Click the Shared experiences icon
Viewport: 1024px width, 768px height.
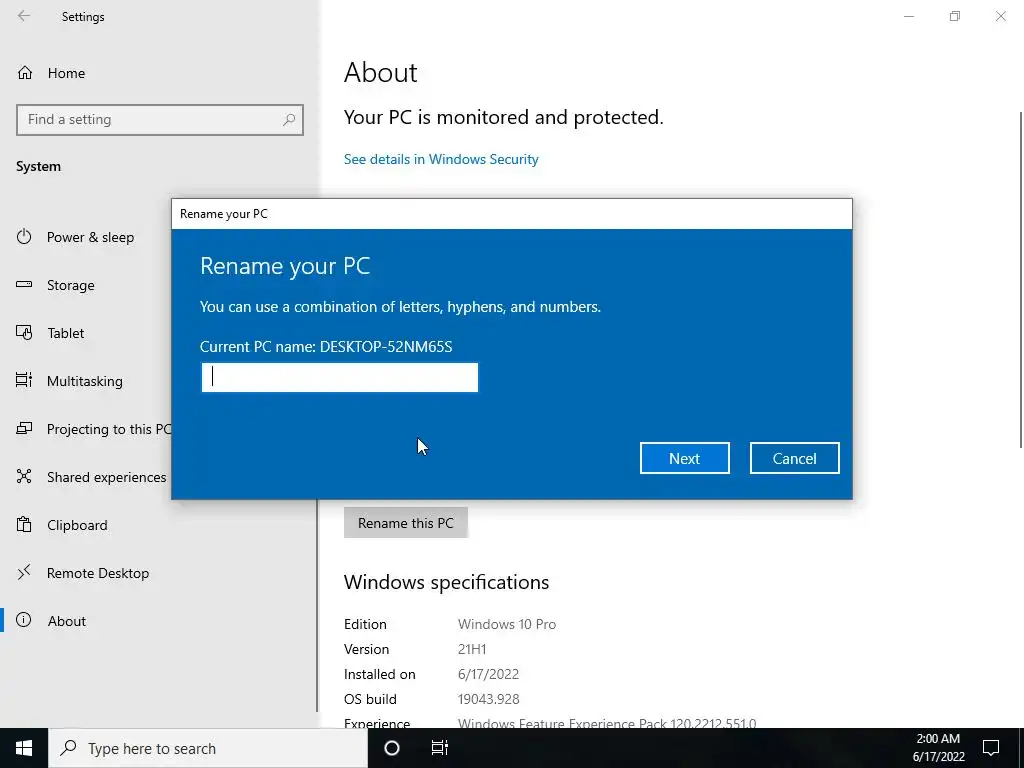[24, 476]
